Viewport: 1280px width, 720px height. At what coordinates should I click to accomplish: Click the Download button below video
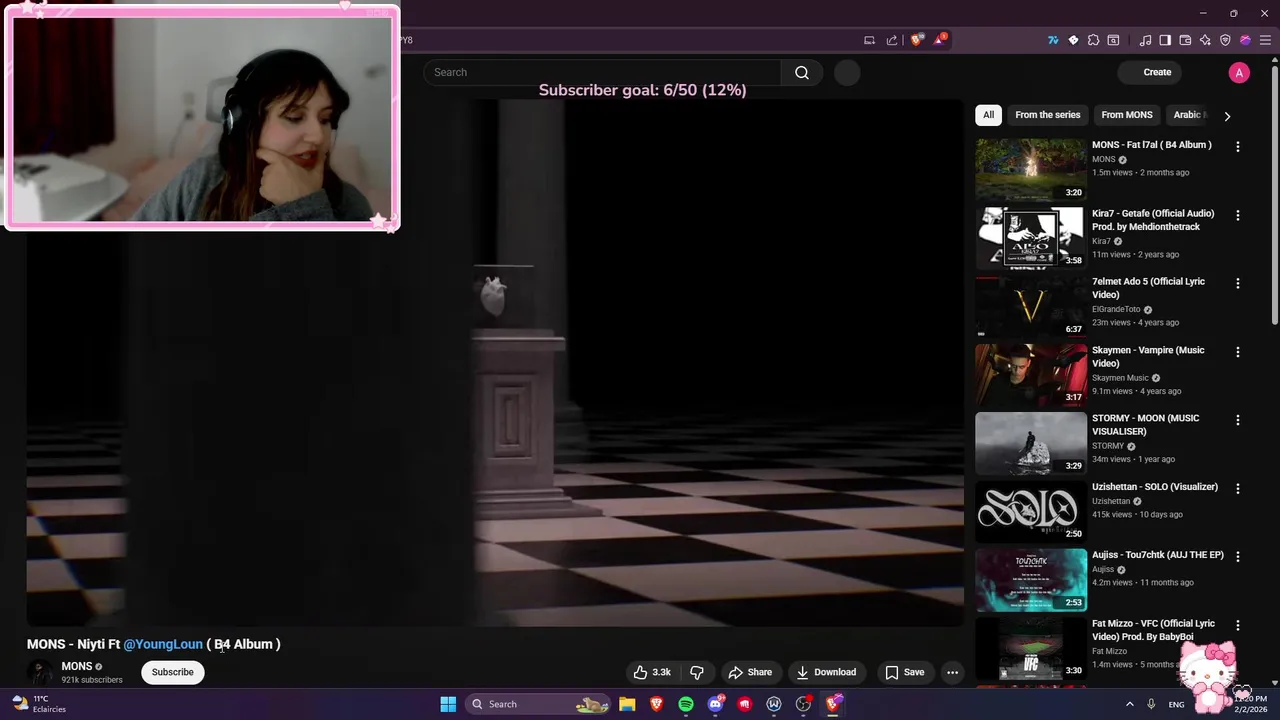click(x=826, y=672)
